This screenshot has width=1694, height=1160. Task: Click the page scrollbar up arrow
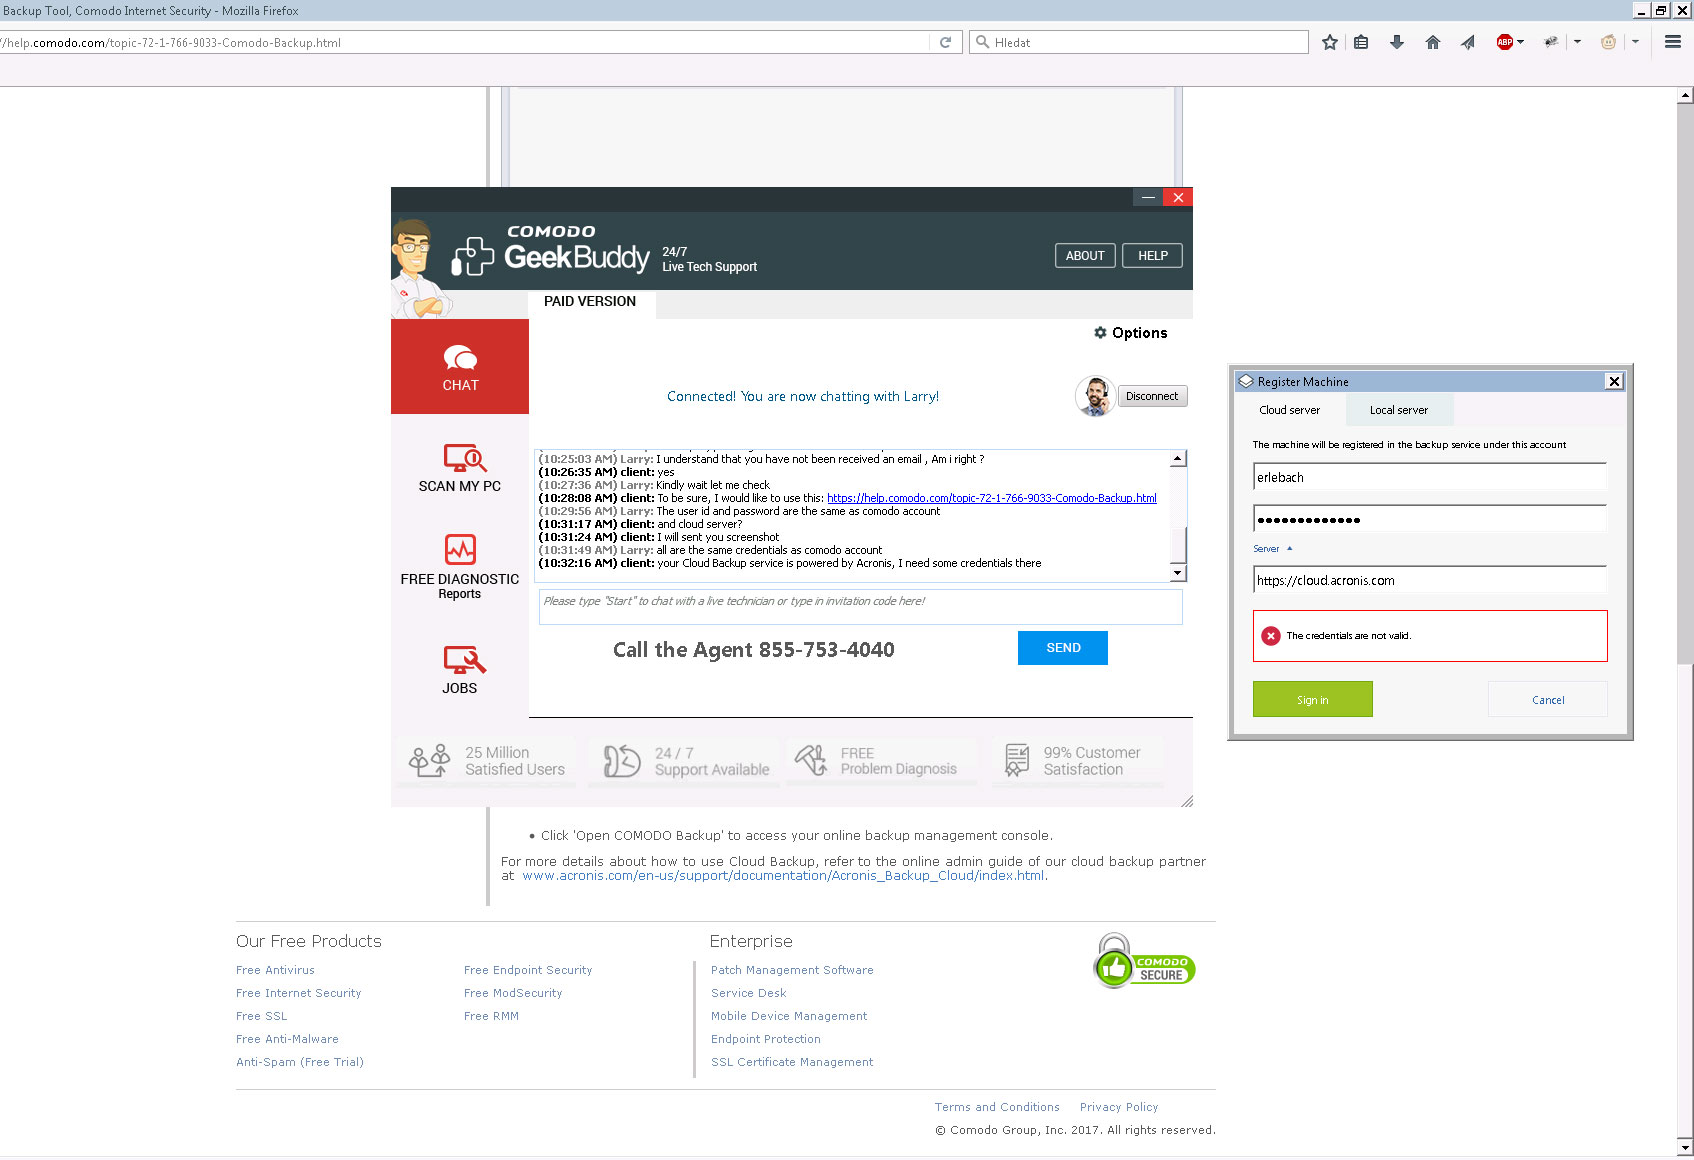pyautogui.click(x=1685, y=95)
